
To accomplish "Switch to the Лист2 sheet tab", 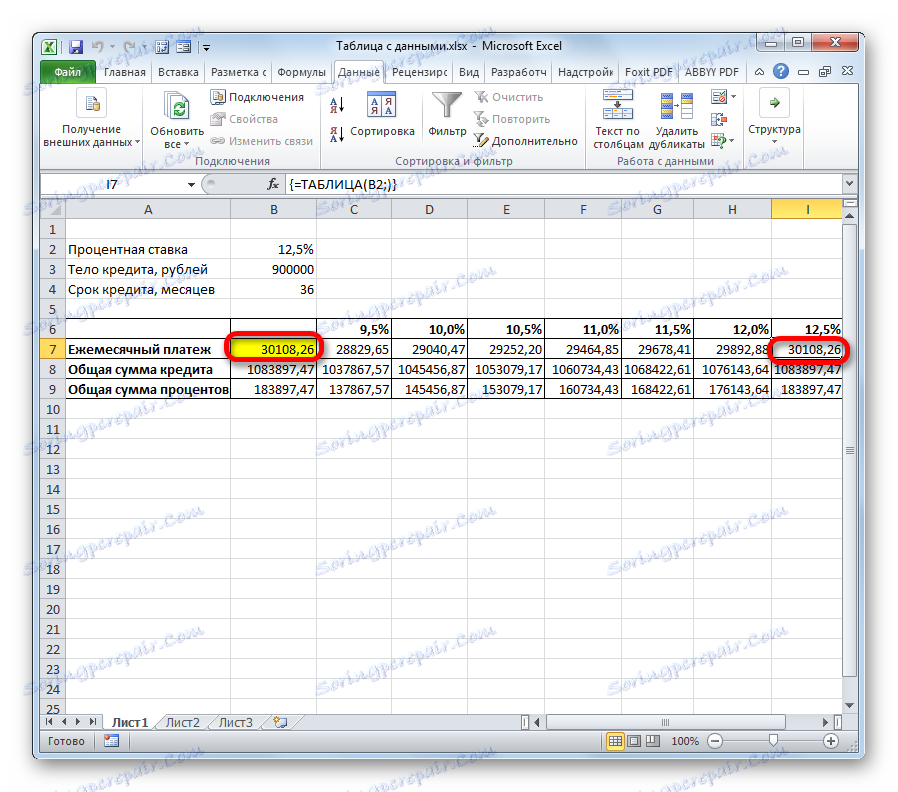I will [182, 723].
